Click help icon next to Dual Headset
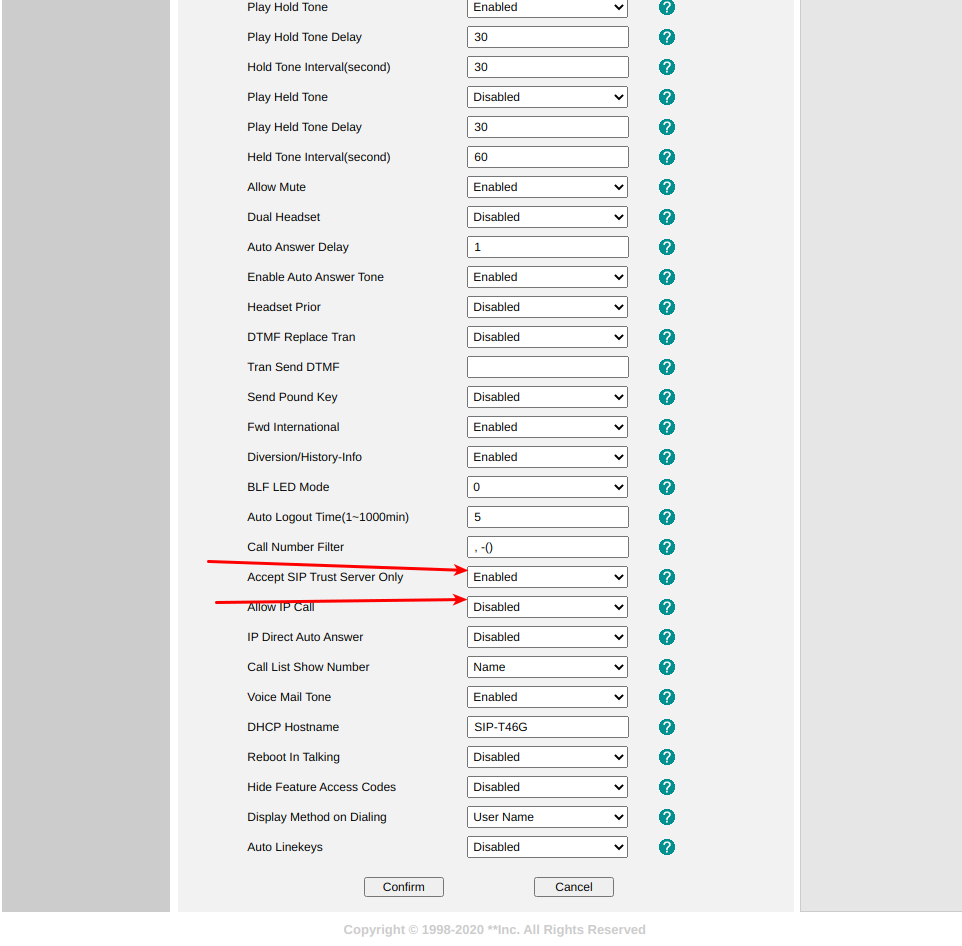Image resolution: width=962 pixels, height=946 pixels. coord(667,217)
